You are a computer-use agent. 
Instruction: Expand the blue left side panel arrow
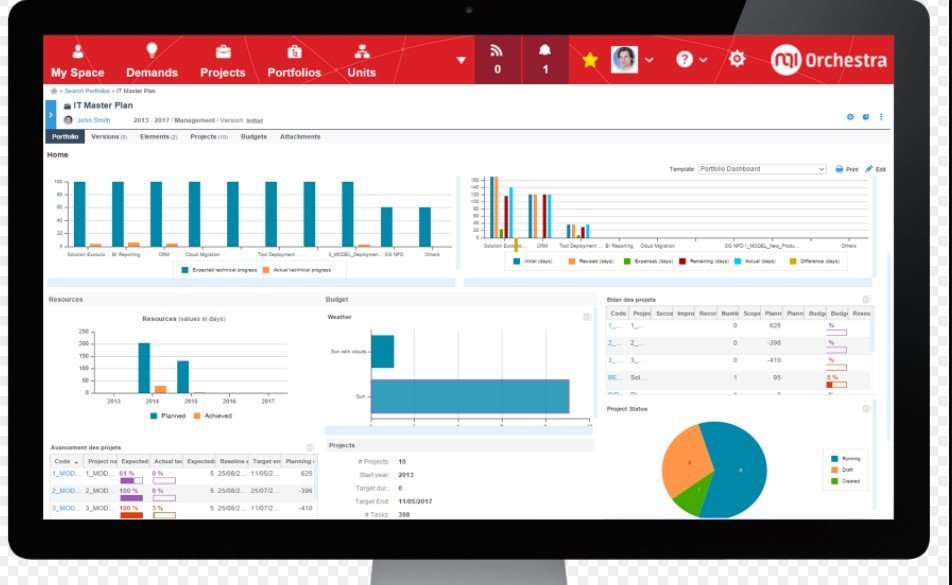(51, 115)
